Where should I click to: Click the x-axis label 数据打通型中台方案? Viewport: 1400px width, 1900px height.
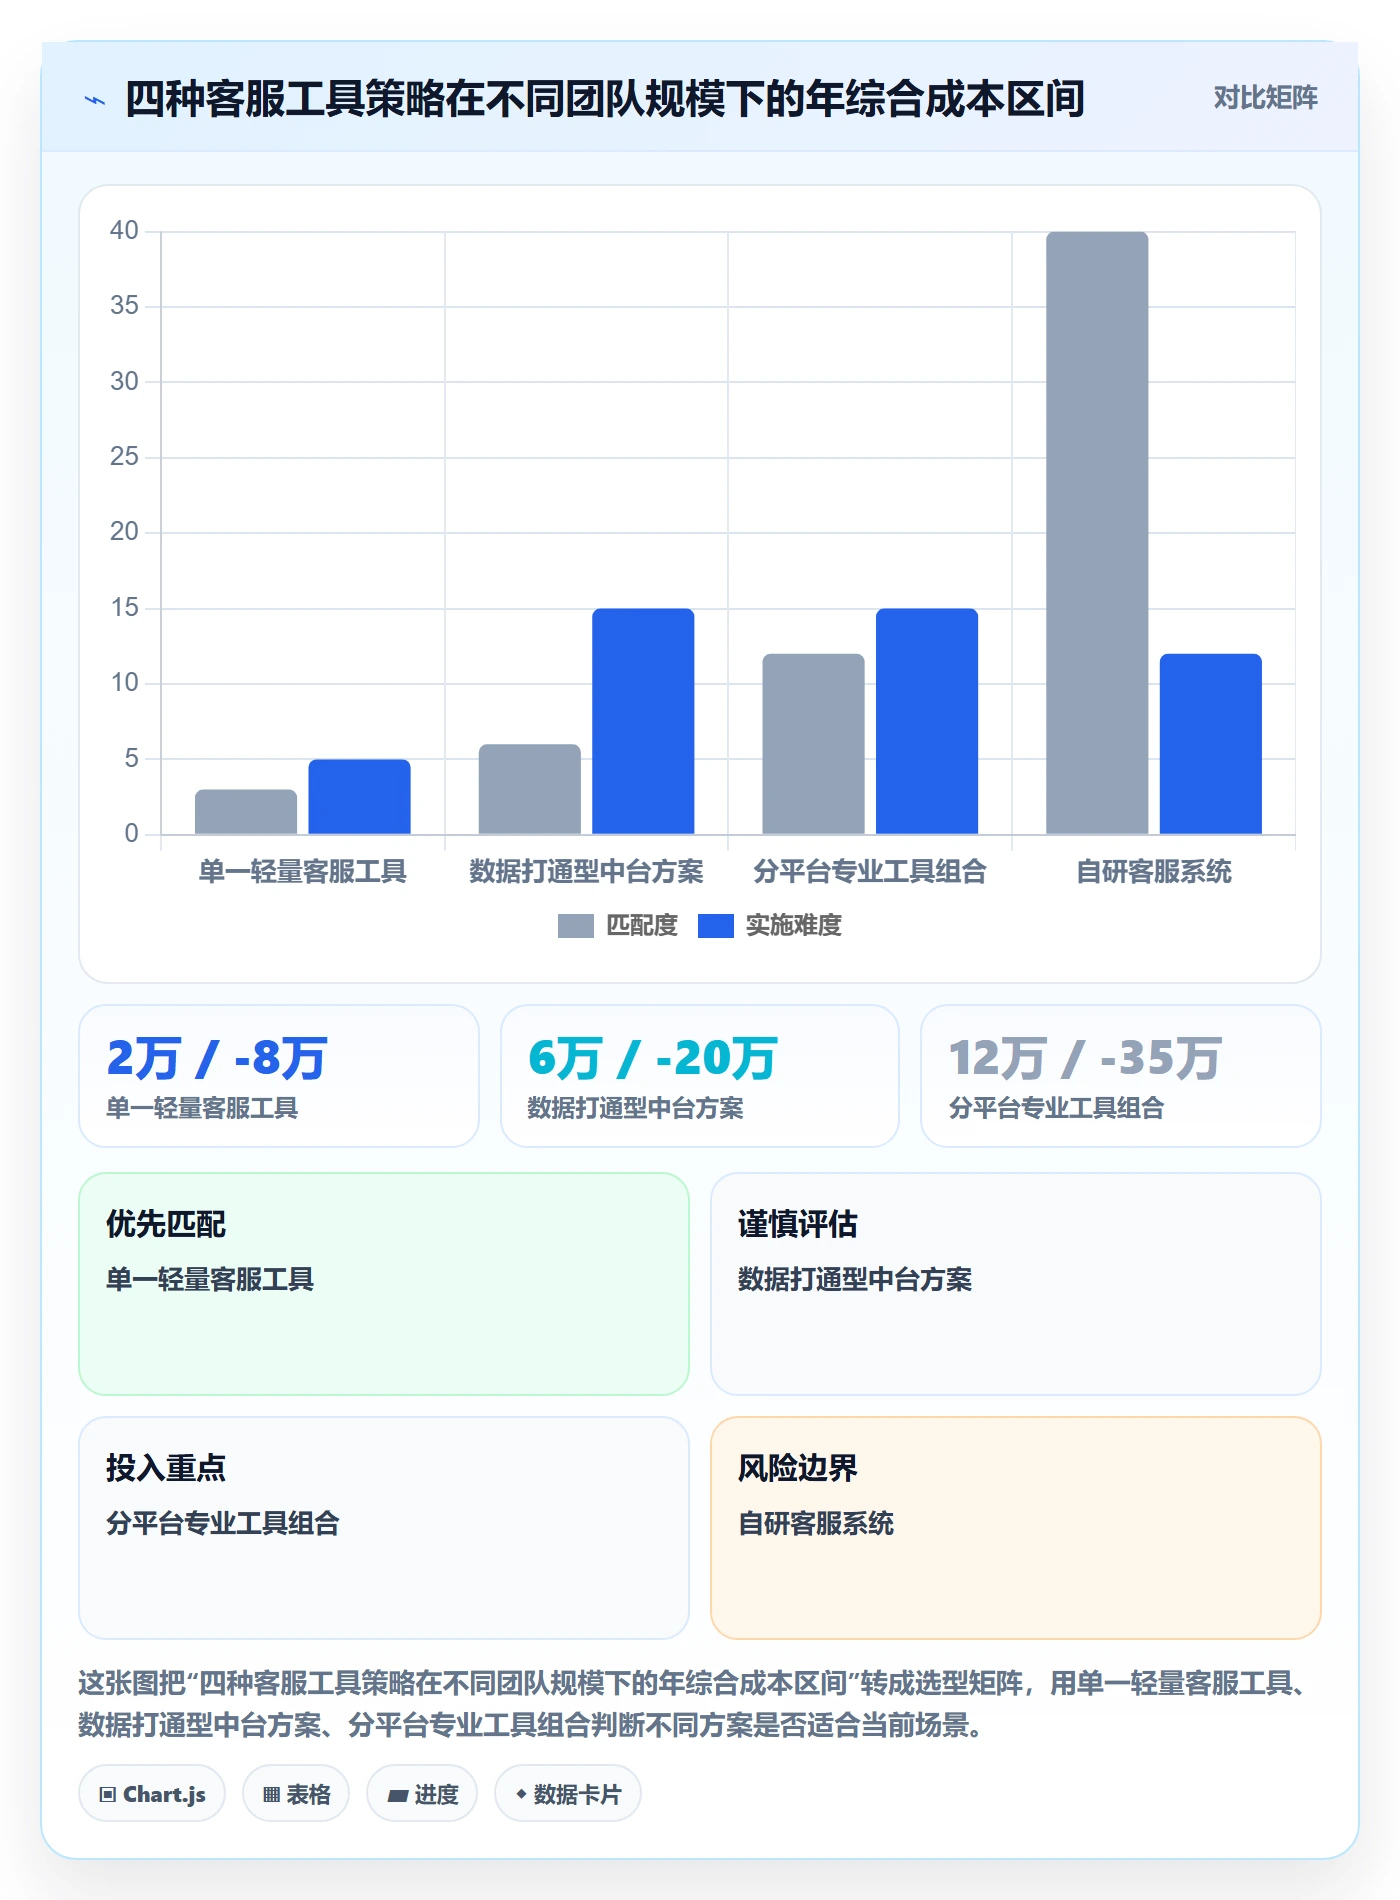(x=586, y=872)
